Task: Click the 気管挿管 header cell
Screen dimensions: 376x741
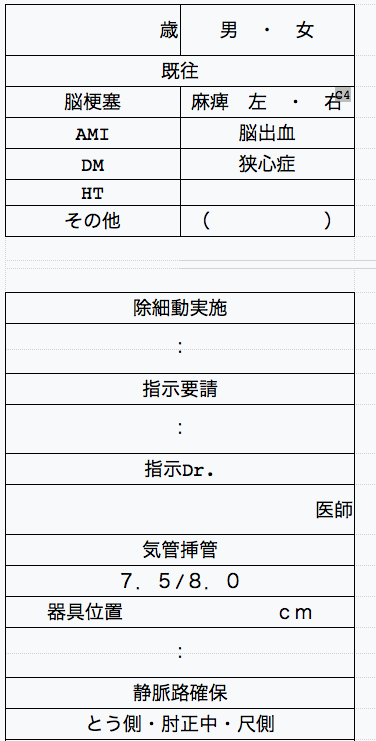Action: (x=180, y=551)
